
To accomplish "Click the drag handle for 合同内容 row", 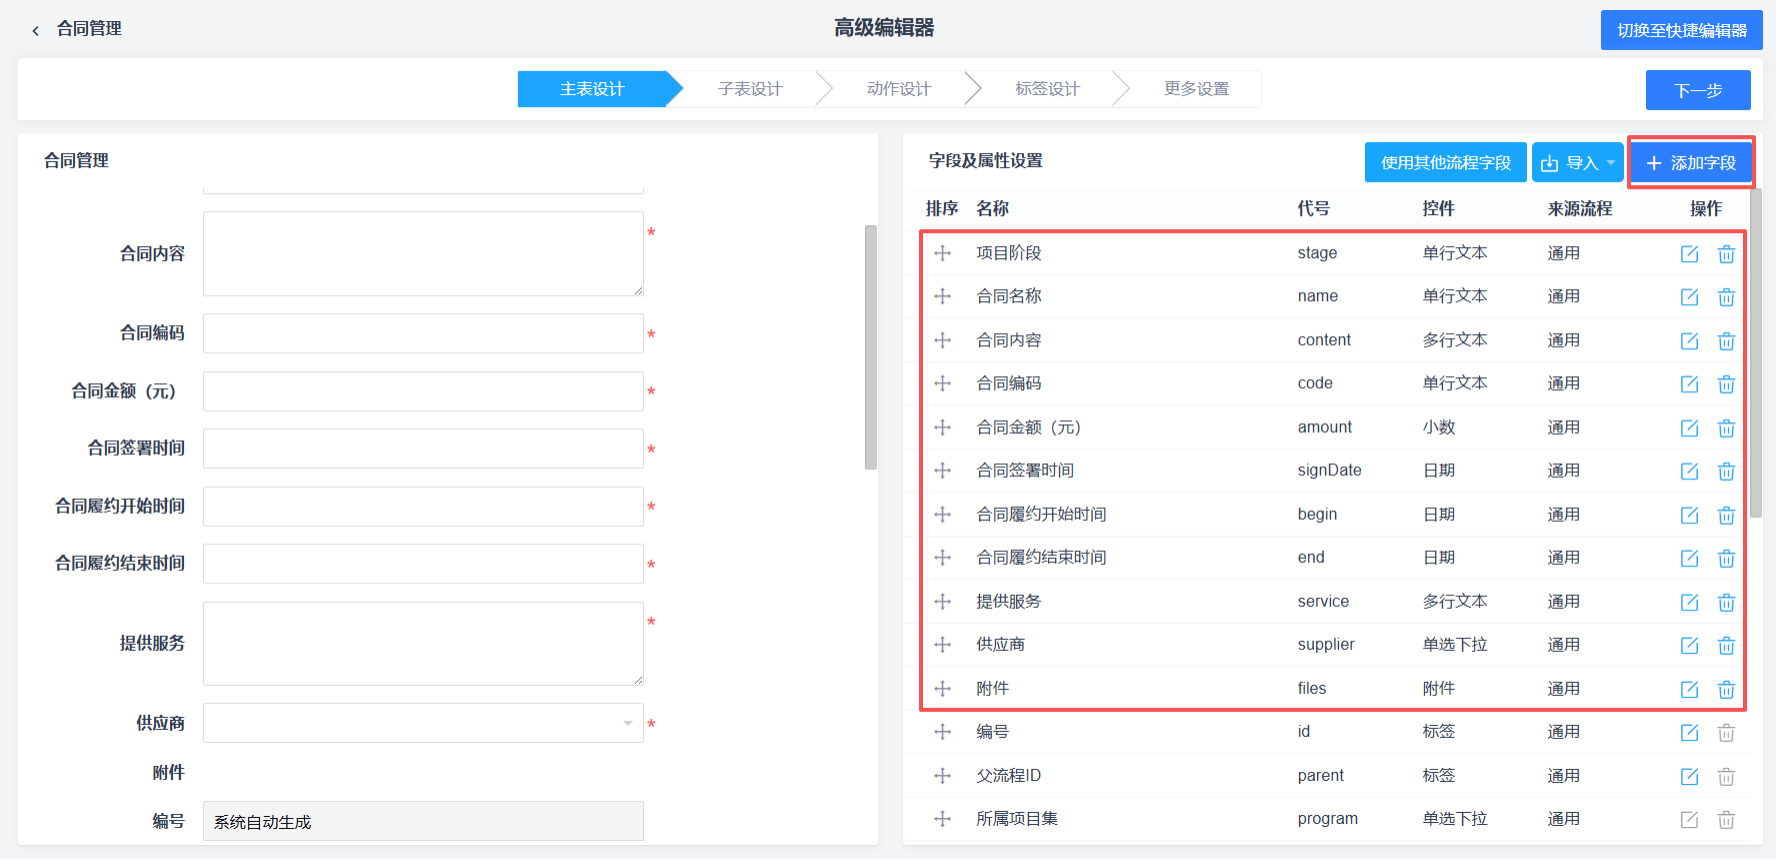I will tap(942, 340).
